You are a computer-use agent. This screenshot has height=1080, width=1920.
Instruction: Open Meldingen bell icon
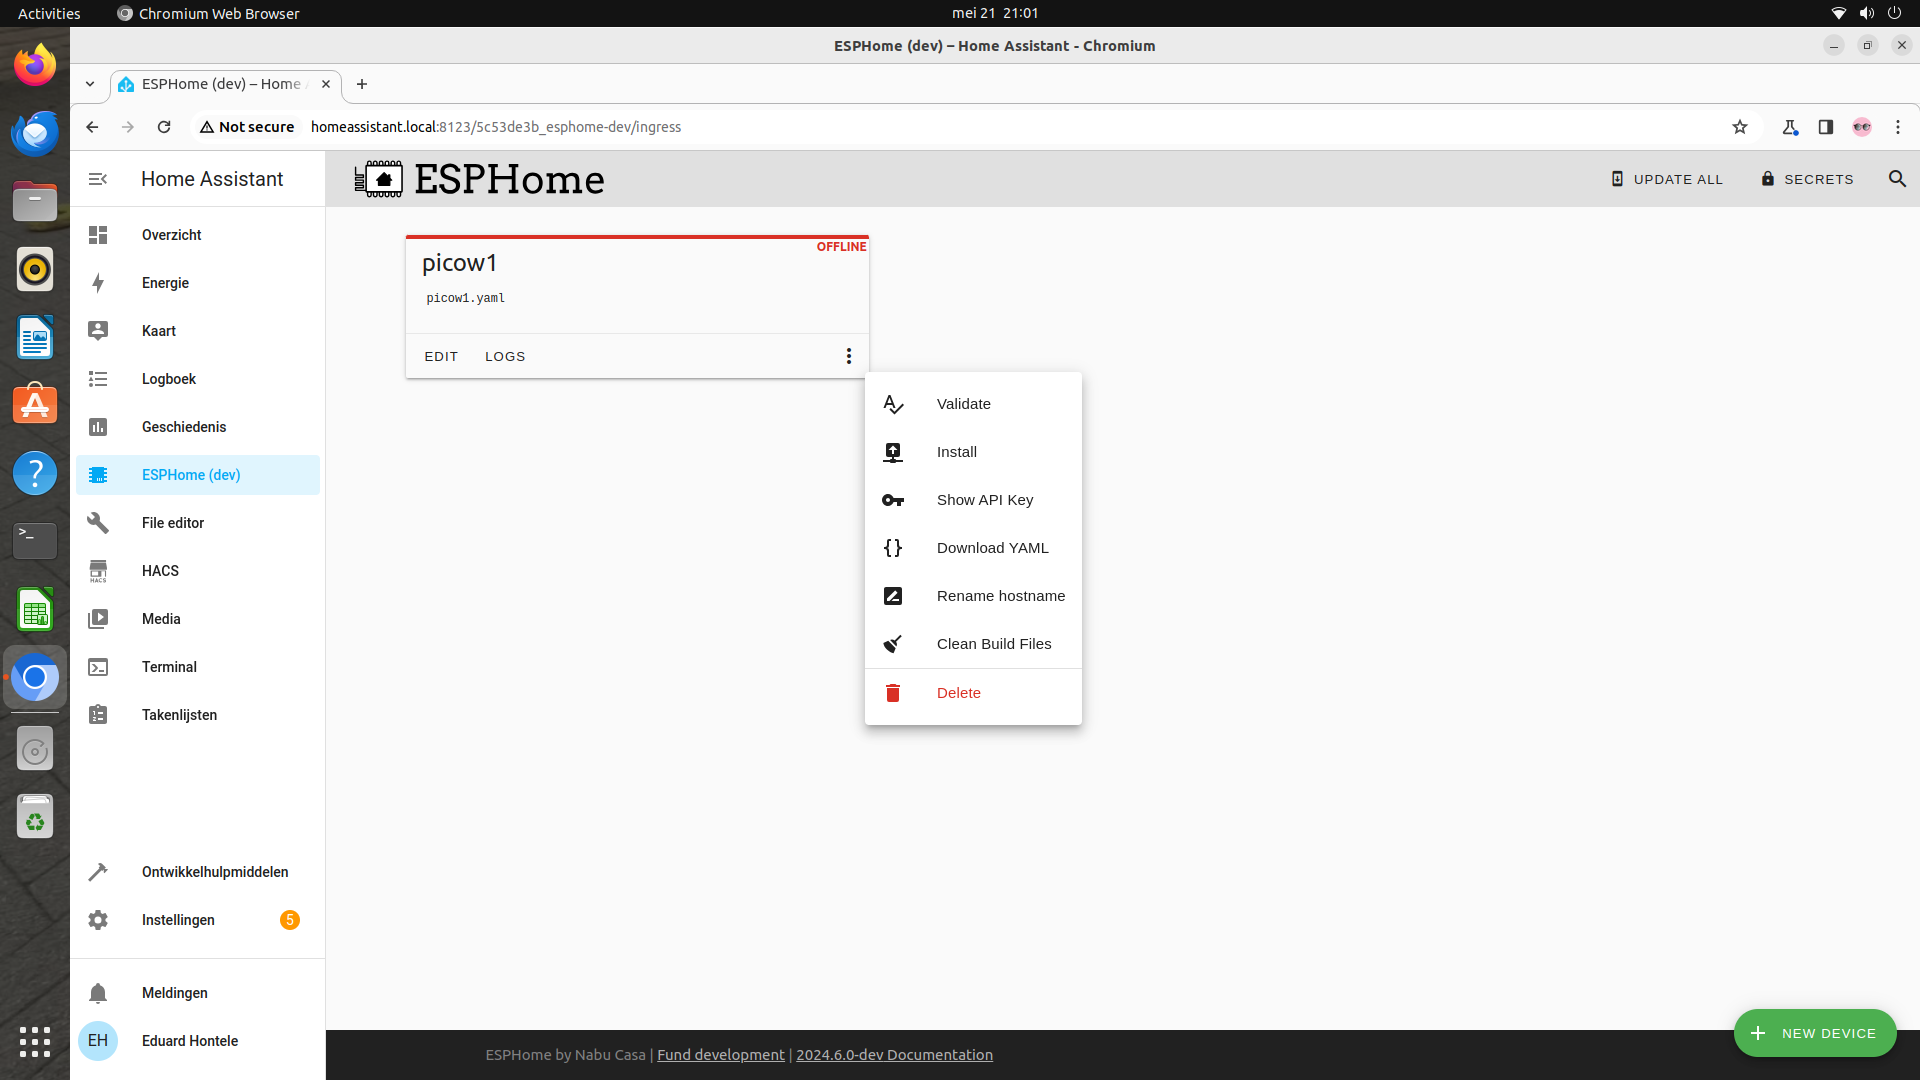(98, 993)
